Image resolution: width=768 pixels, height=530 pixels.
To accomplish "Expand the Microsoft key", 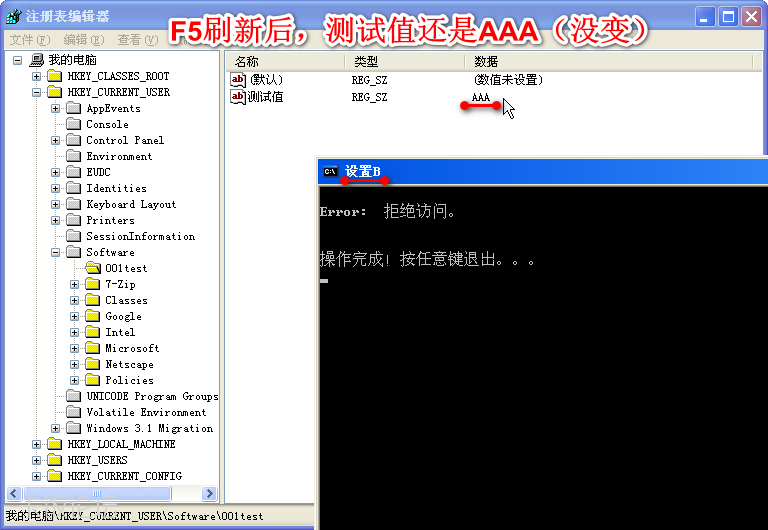I will coord(75,348).
